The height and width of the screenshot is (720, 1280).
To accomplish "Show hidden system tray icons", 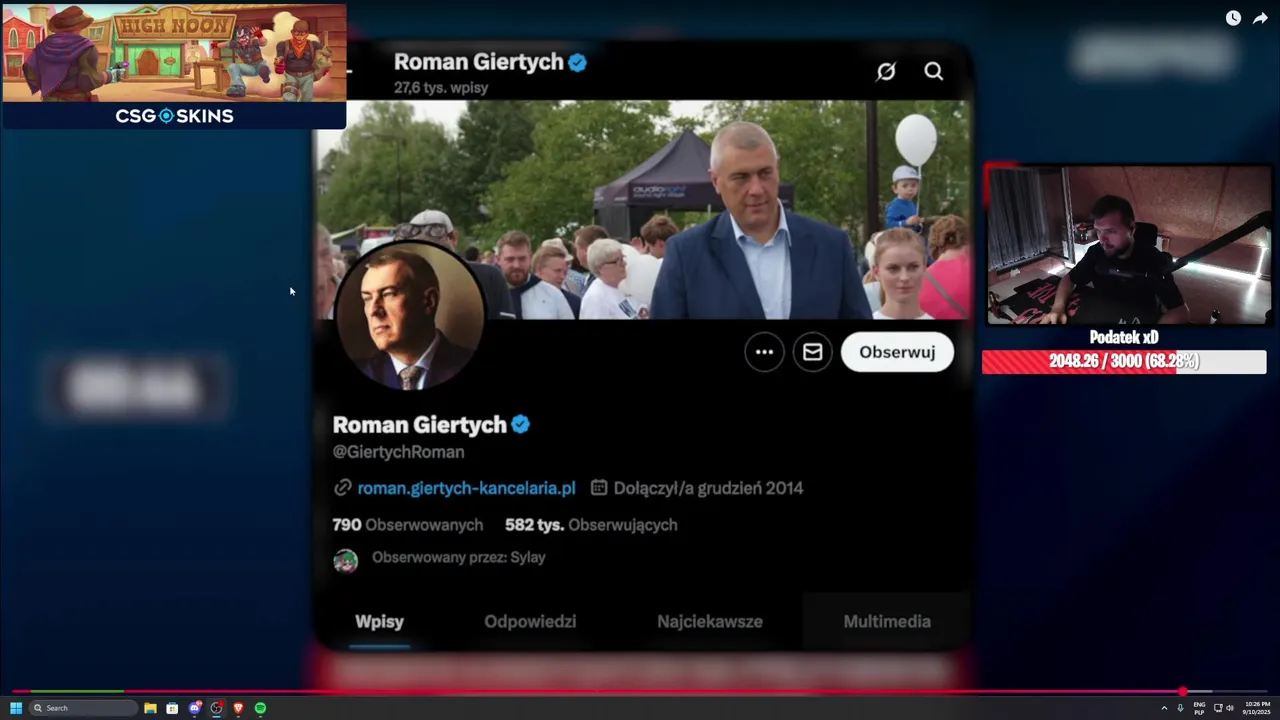I will [1164, 708].
